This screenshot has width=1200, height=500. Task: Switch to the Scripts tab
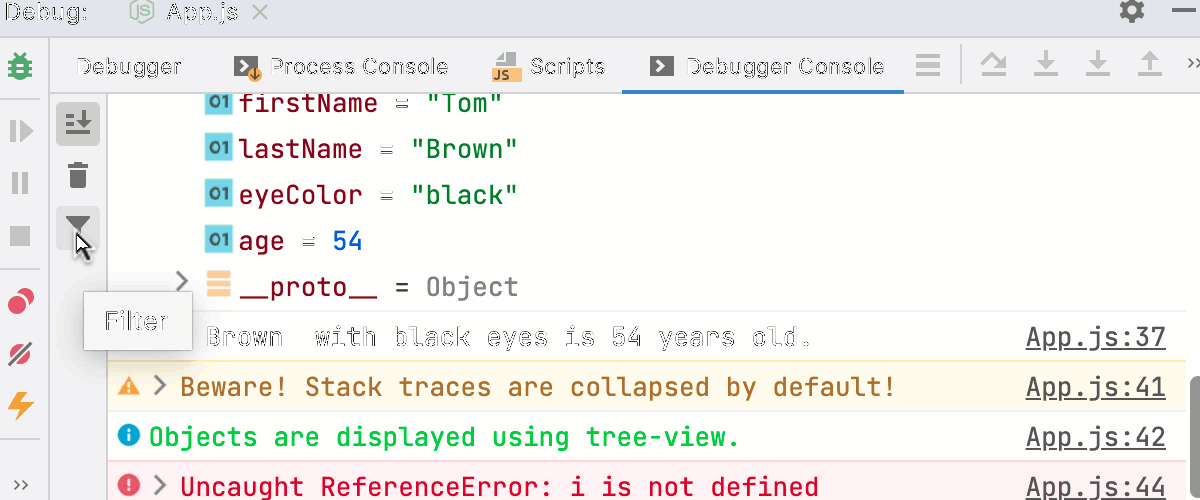(x=549, y=67)
